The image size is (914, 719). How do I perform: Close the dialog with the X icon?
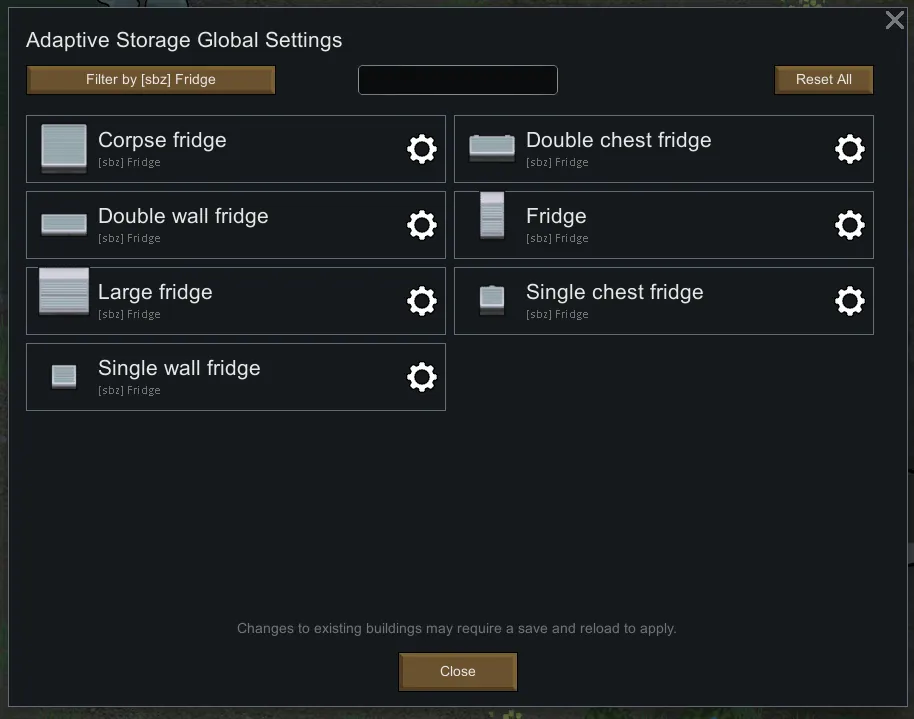coord(895,20)
